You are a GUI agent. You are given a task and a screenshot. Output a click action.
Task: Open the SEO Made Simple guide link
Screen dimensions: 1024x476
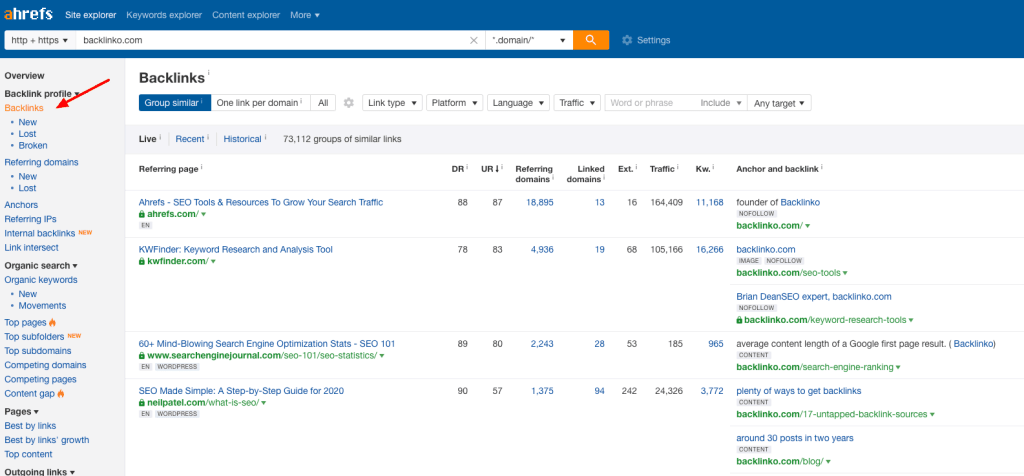241,391
